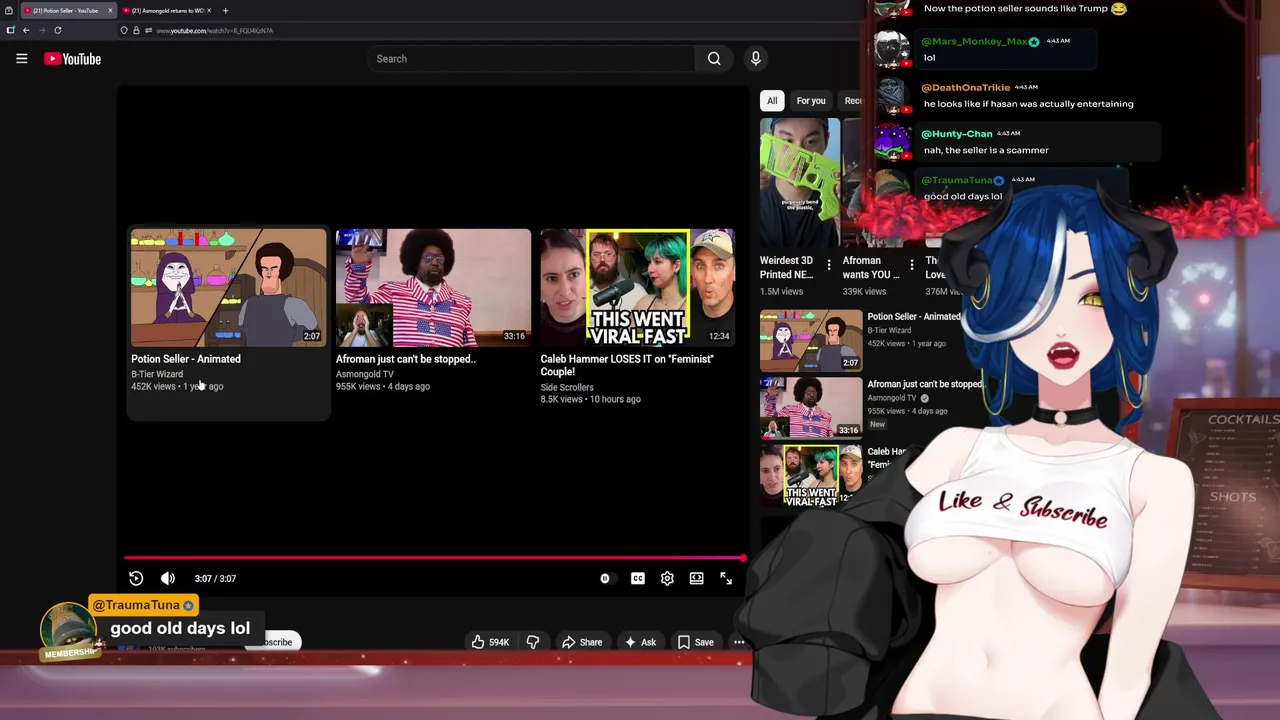This screenshot has width=1280, height=720.
Task: Click Caleb Hammer LOSES IT title in end screen
Action: 627,365
